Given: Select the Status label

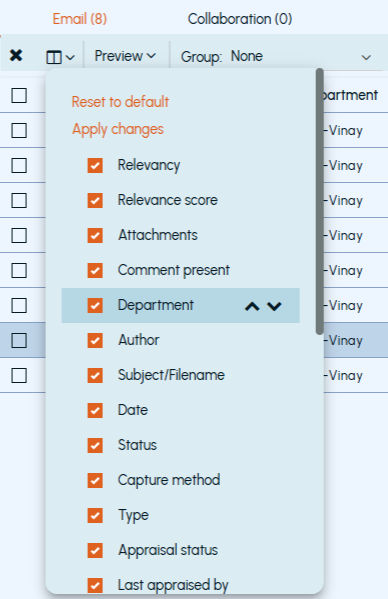Looking at the screenshot, I should pos(137,445).
